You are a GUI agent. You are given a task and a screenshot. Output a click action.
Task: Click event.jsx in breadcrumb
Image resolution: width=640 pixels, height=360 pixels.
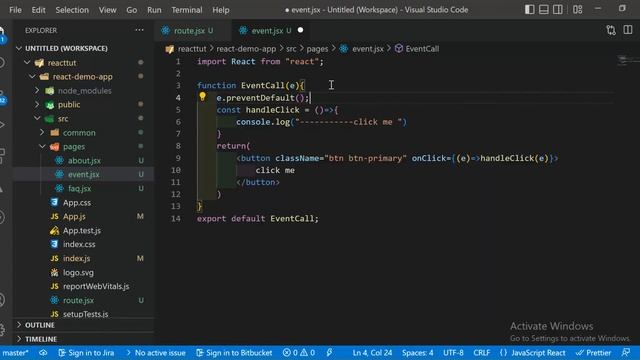[368, 49]
